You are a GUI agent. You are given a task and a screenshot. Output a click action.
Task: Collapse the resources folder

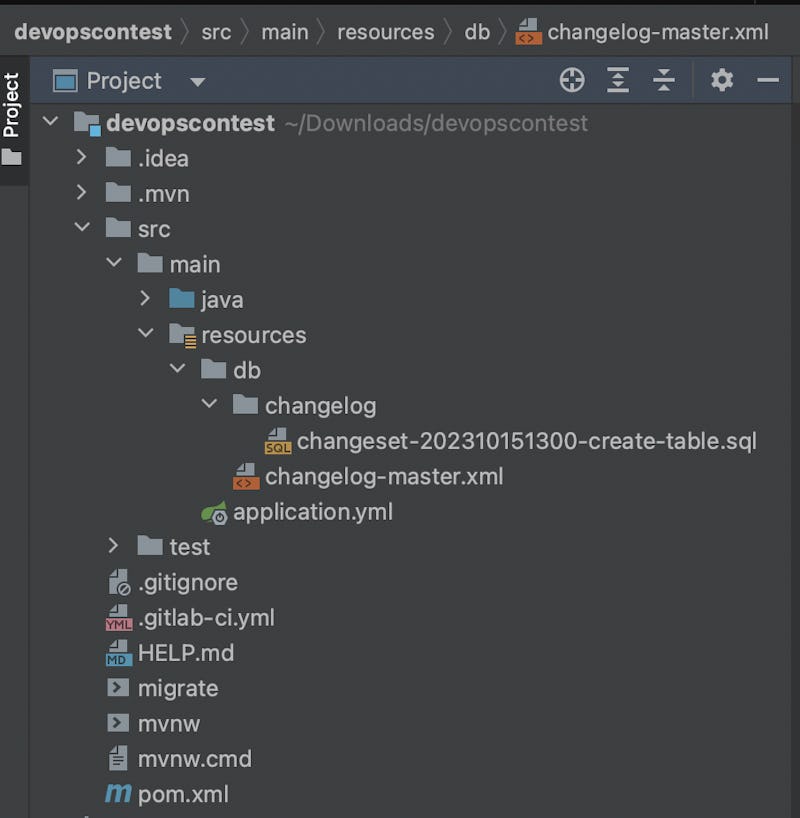pos(146,334)
